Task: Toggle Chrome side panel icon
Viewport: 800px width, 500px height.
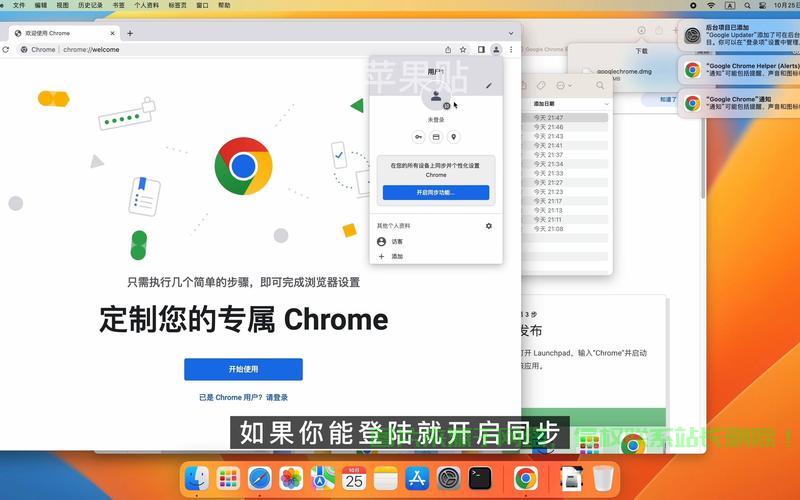Action: (x=481, y=49)
